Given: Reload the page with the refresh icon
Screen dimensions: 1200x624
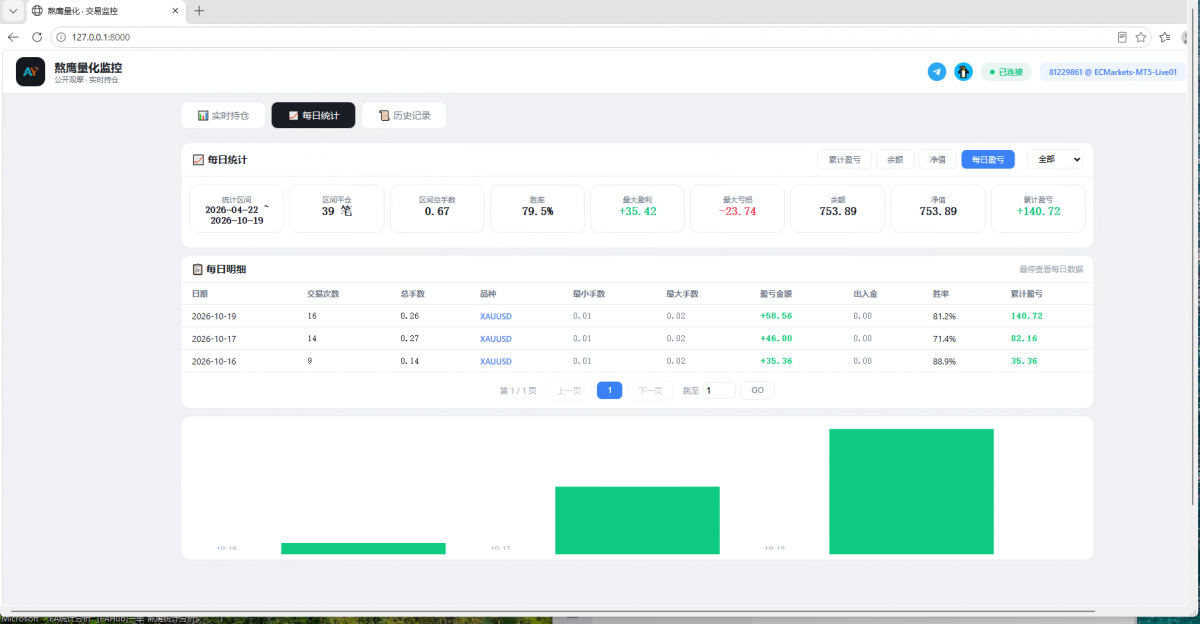Looking at the screenshot, I should pos(37,37).
